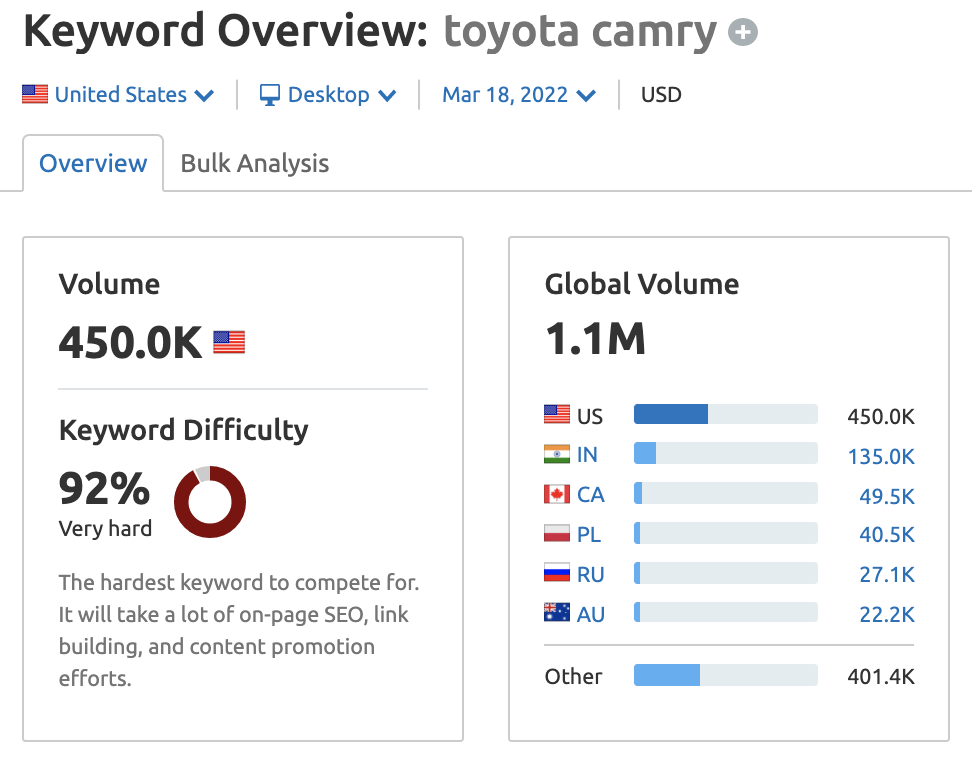Click the CA volume link showing 49.5K
972x764 pixels.
point(886,495)
